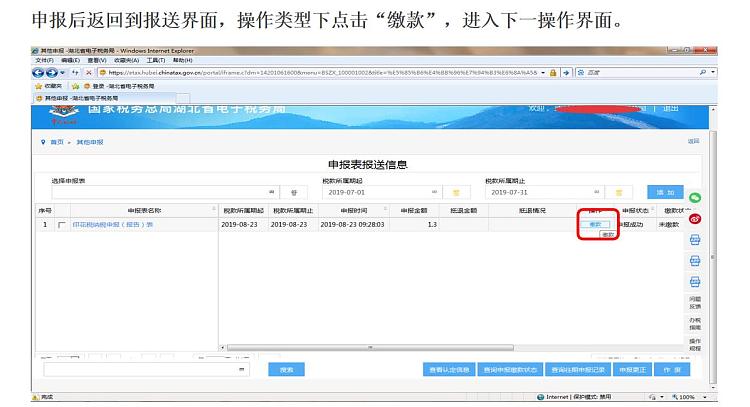The width and height of the screenshot is (750, 407).
Task: Click the page vertical scrollbar
Action: 713,257
